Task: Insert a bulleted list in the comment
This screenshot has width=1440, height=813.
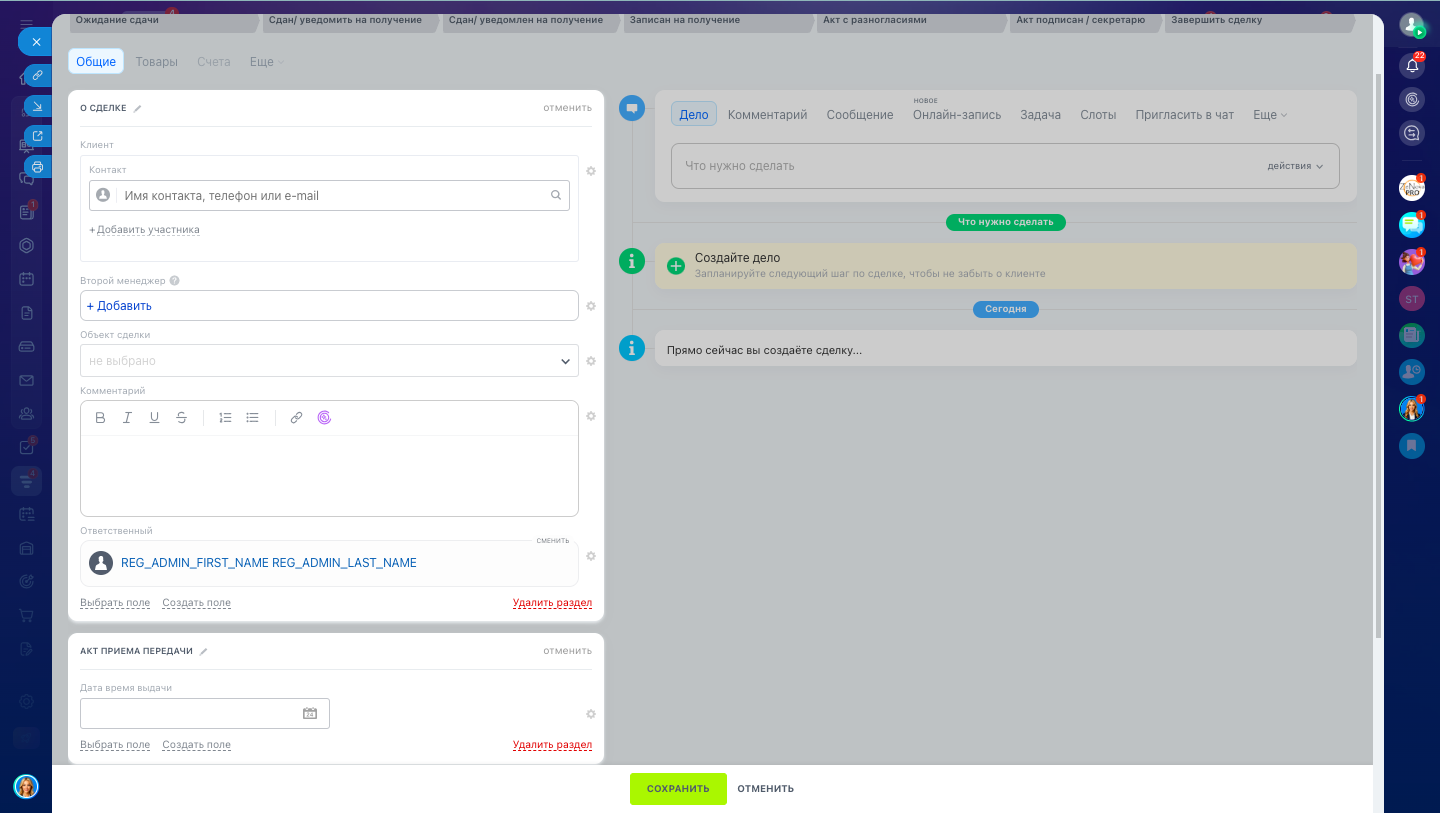Action: [252, 418]
